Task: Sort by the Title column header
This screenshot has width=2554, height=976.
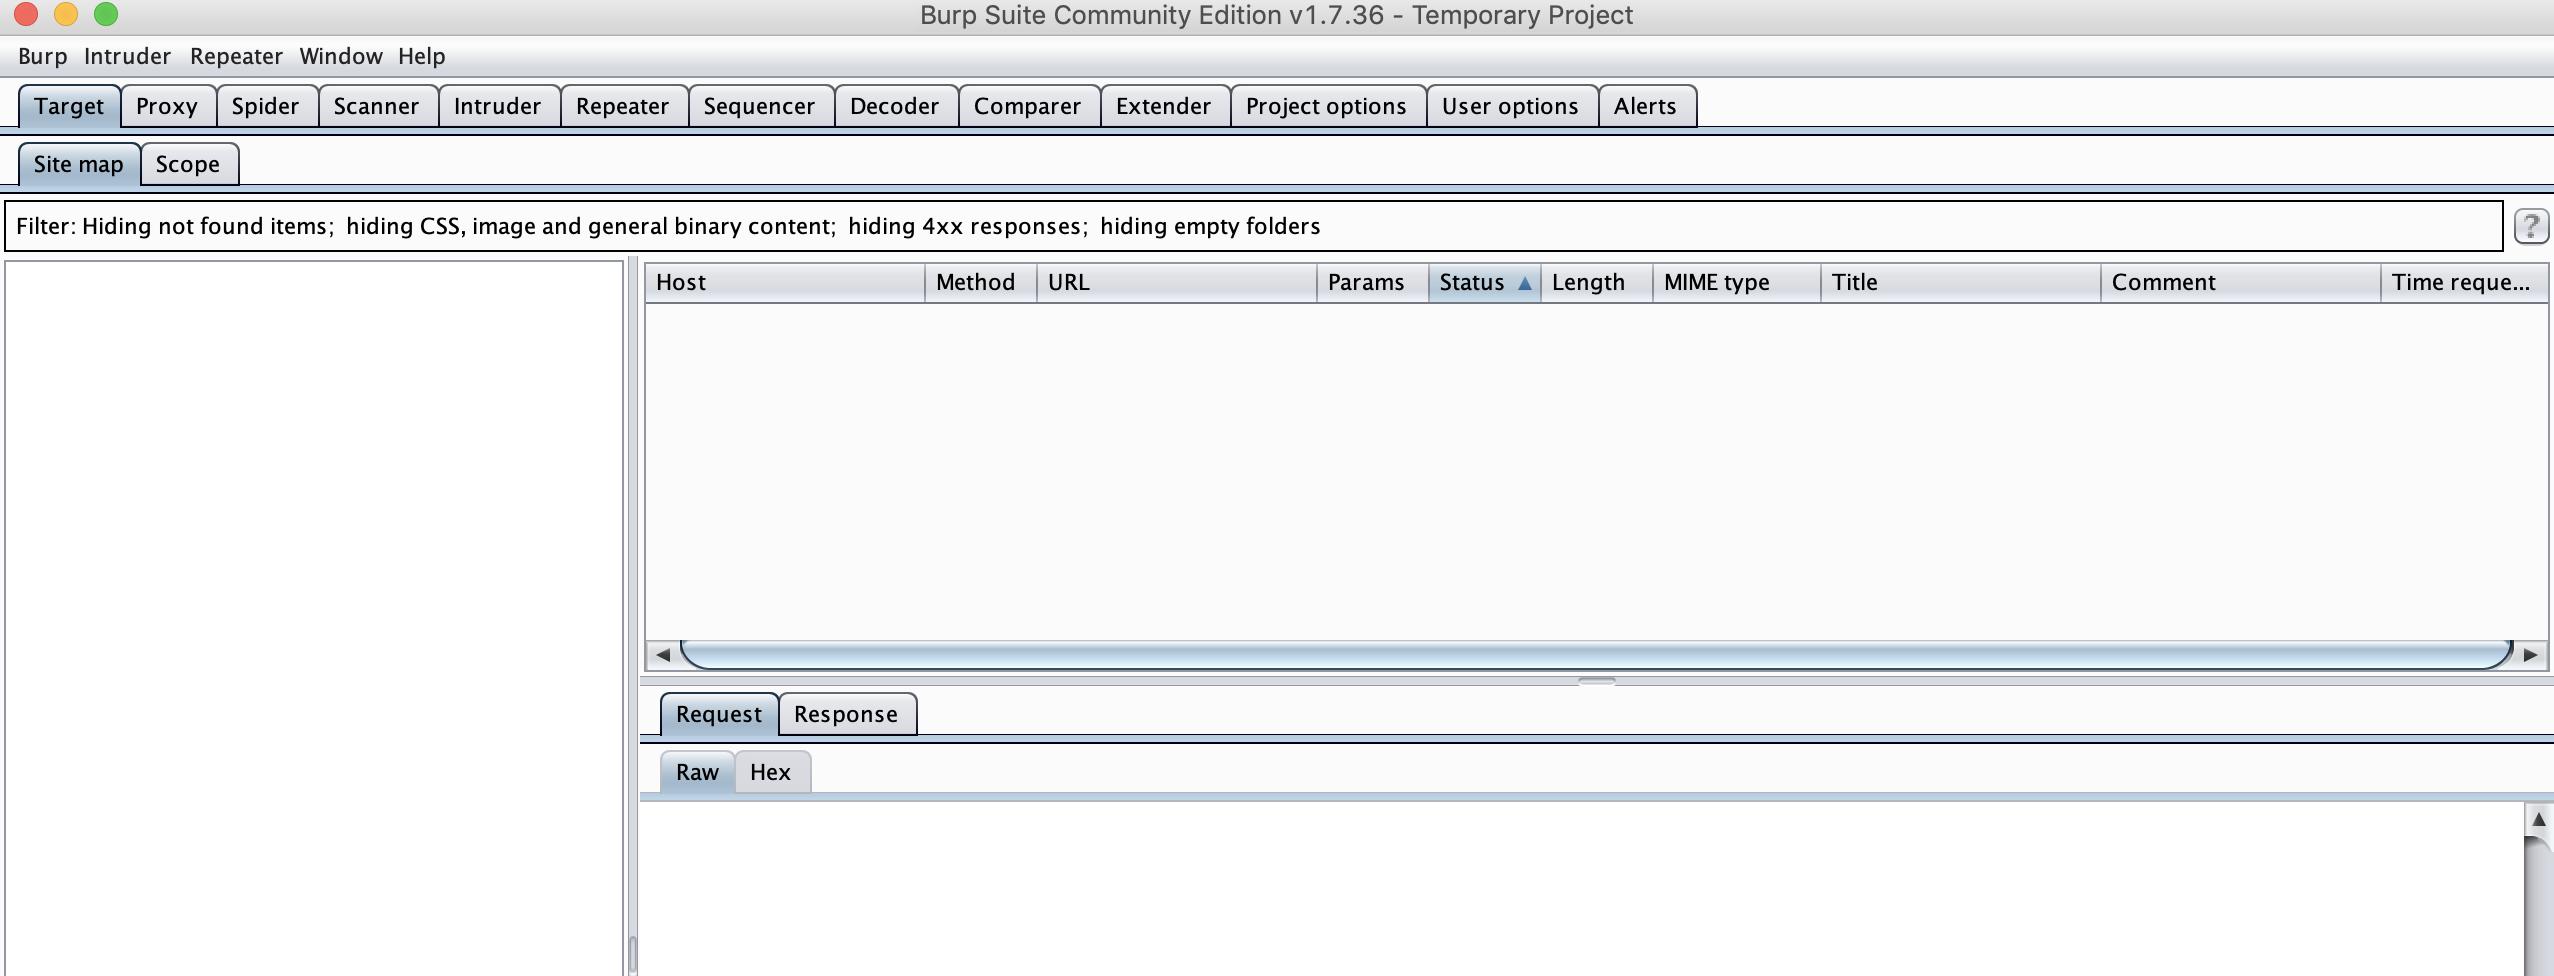Action: point(1961,283)
